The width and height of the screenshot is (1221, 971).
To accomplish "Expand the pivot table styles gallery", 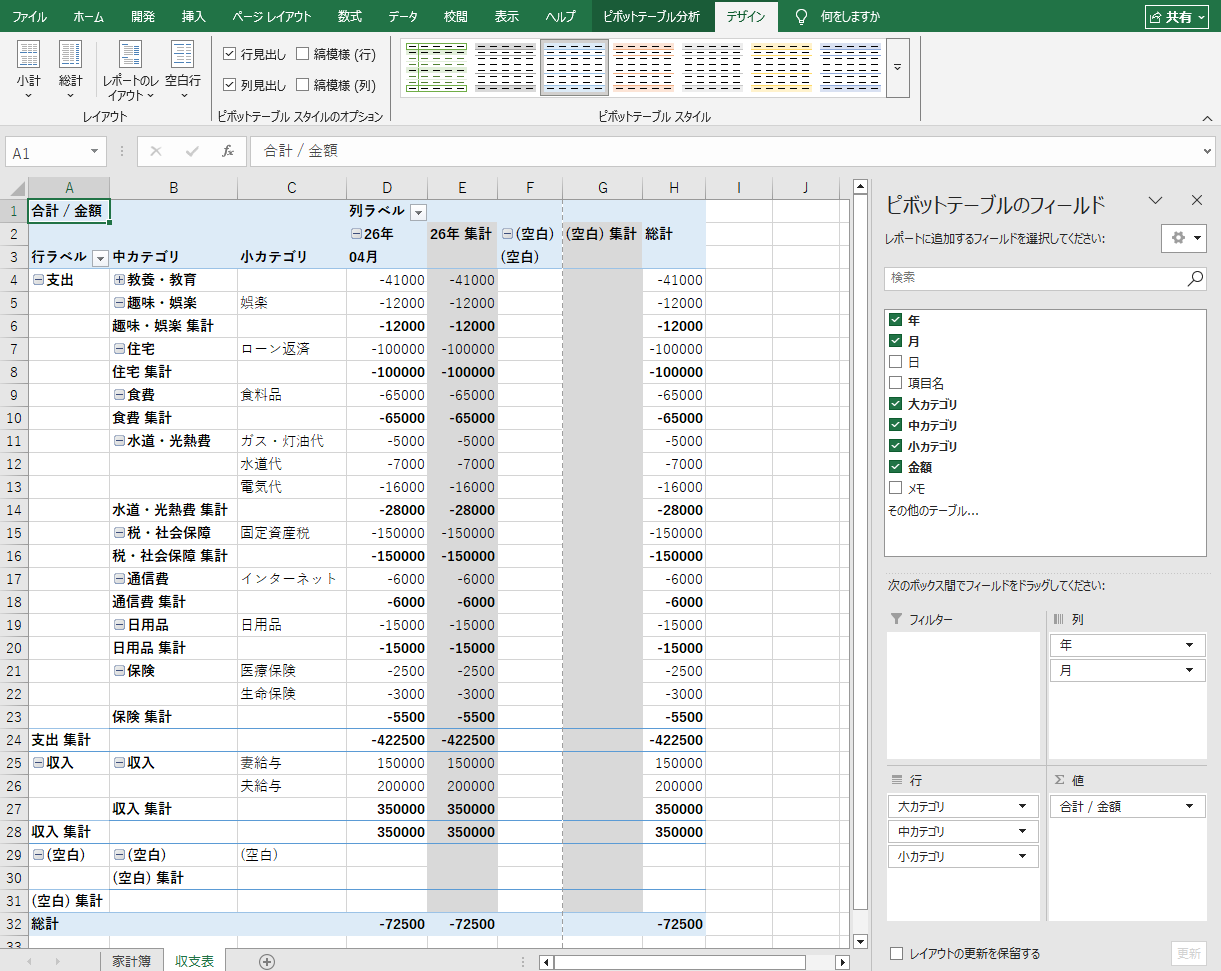I will (897, 67).
